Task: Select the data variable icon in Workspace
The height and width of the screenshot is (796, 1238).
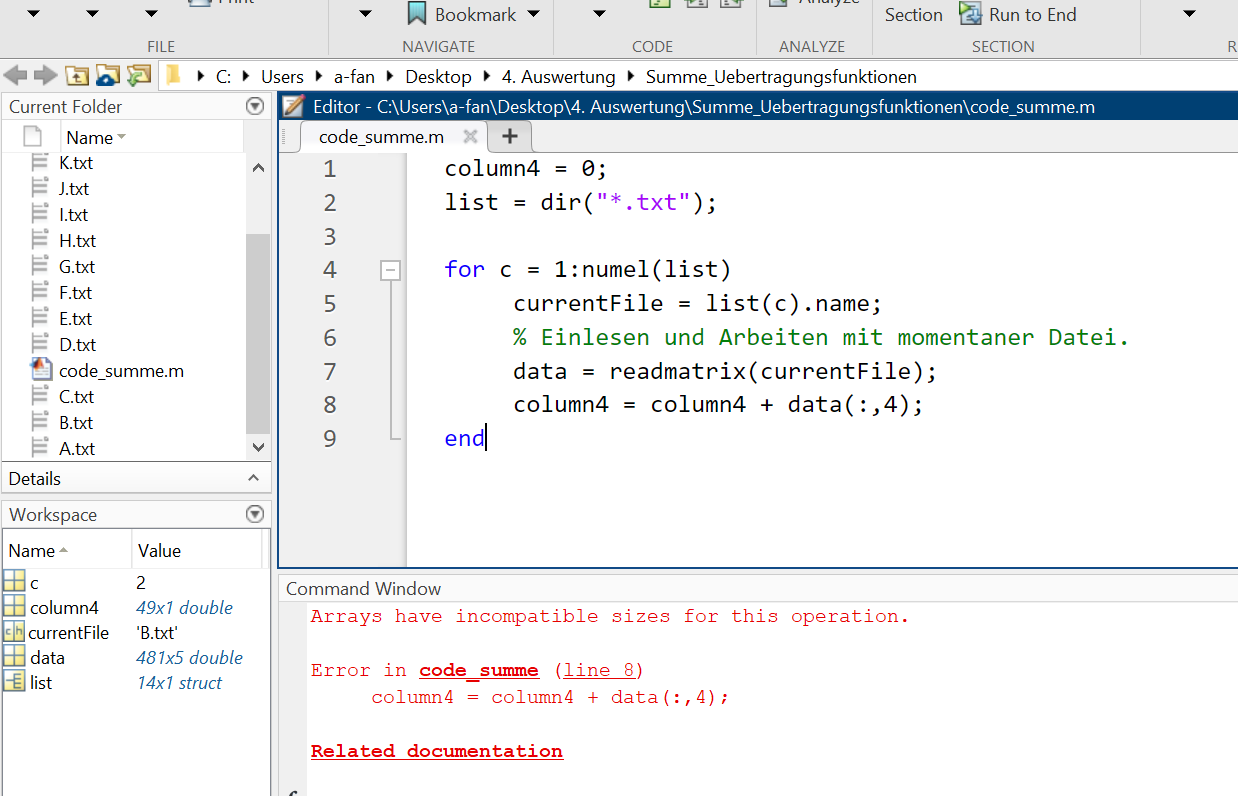Action: 15,657
